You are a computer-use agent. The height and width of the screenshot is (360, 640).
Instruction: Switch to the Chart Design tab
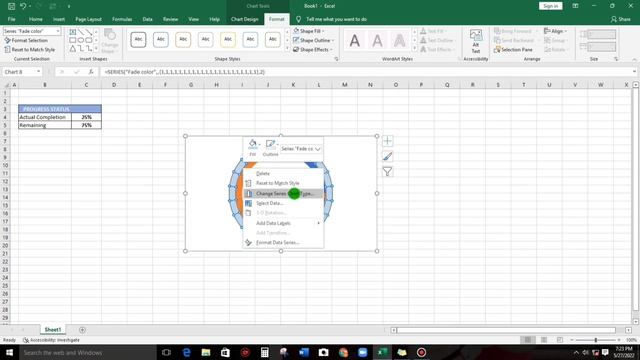click(x=244, y=19)
